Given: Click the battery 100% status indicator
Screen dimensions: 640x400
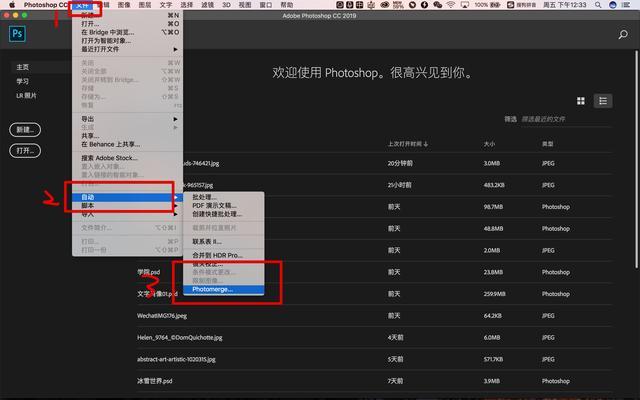Looking at the screenshot, I should tap(488, 5).
